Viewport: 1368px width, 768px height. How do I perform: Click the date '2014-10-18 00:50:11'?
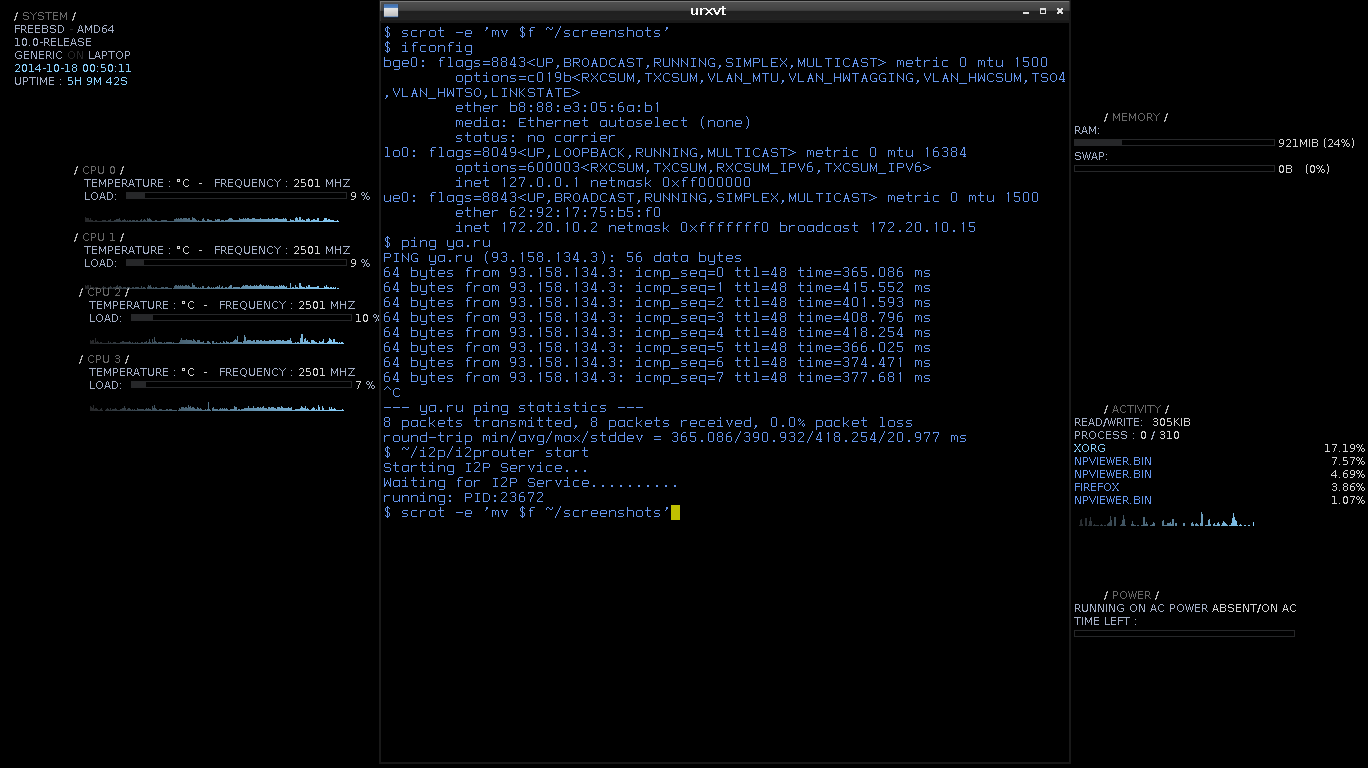coord(73,69)
